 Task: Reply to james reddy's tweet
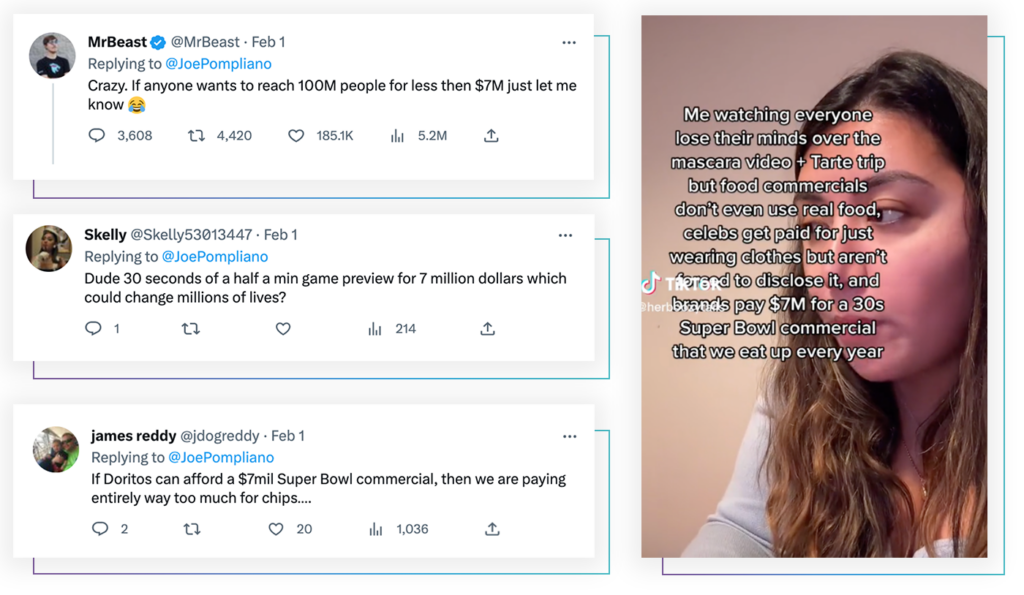[100, 529]
